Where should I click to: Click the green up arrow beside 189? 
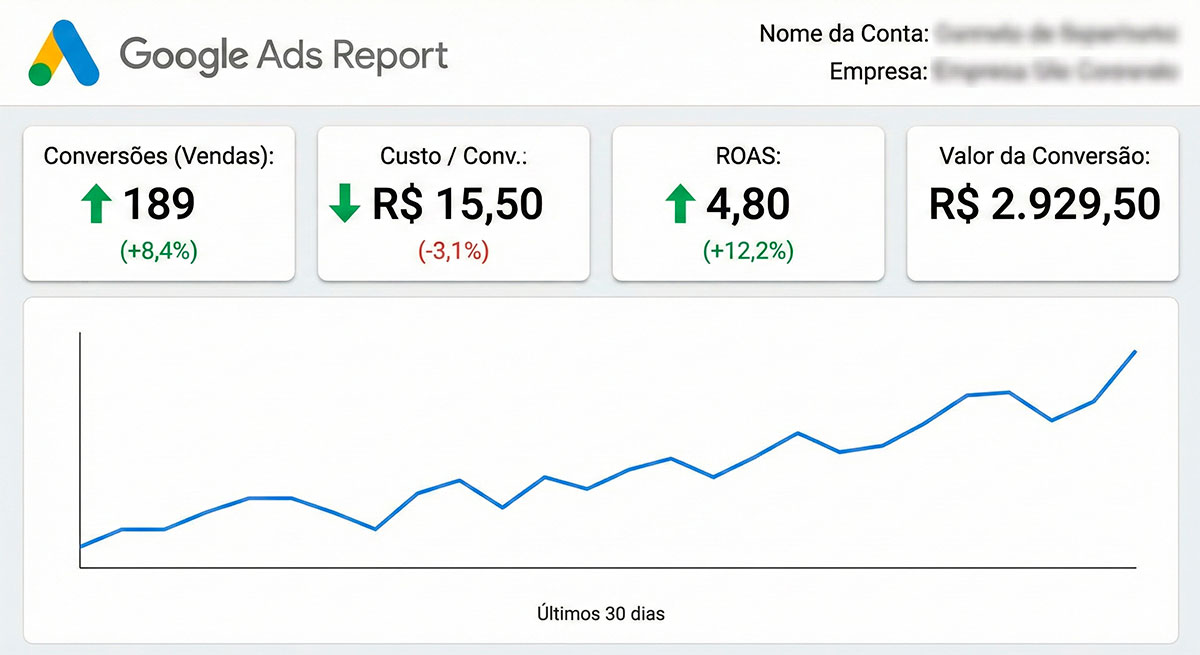[x=96, y=205]
